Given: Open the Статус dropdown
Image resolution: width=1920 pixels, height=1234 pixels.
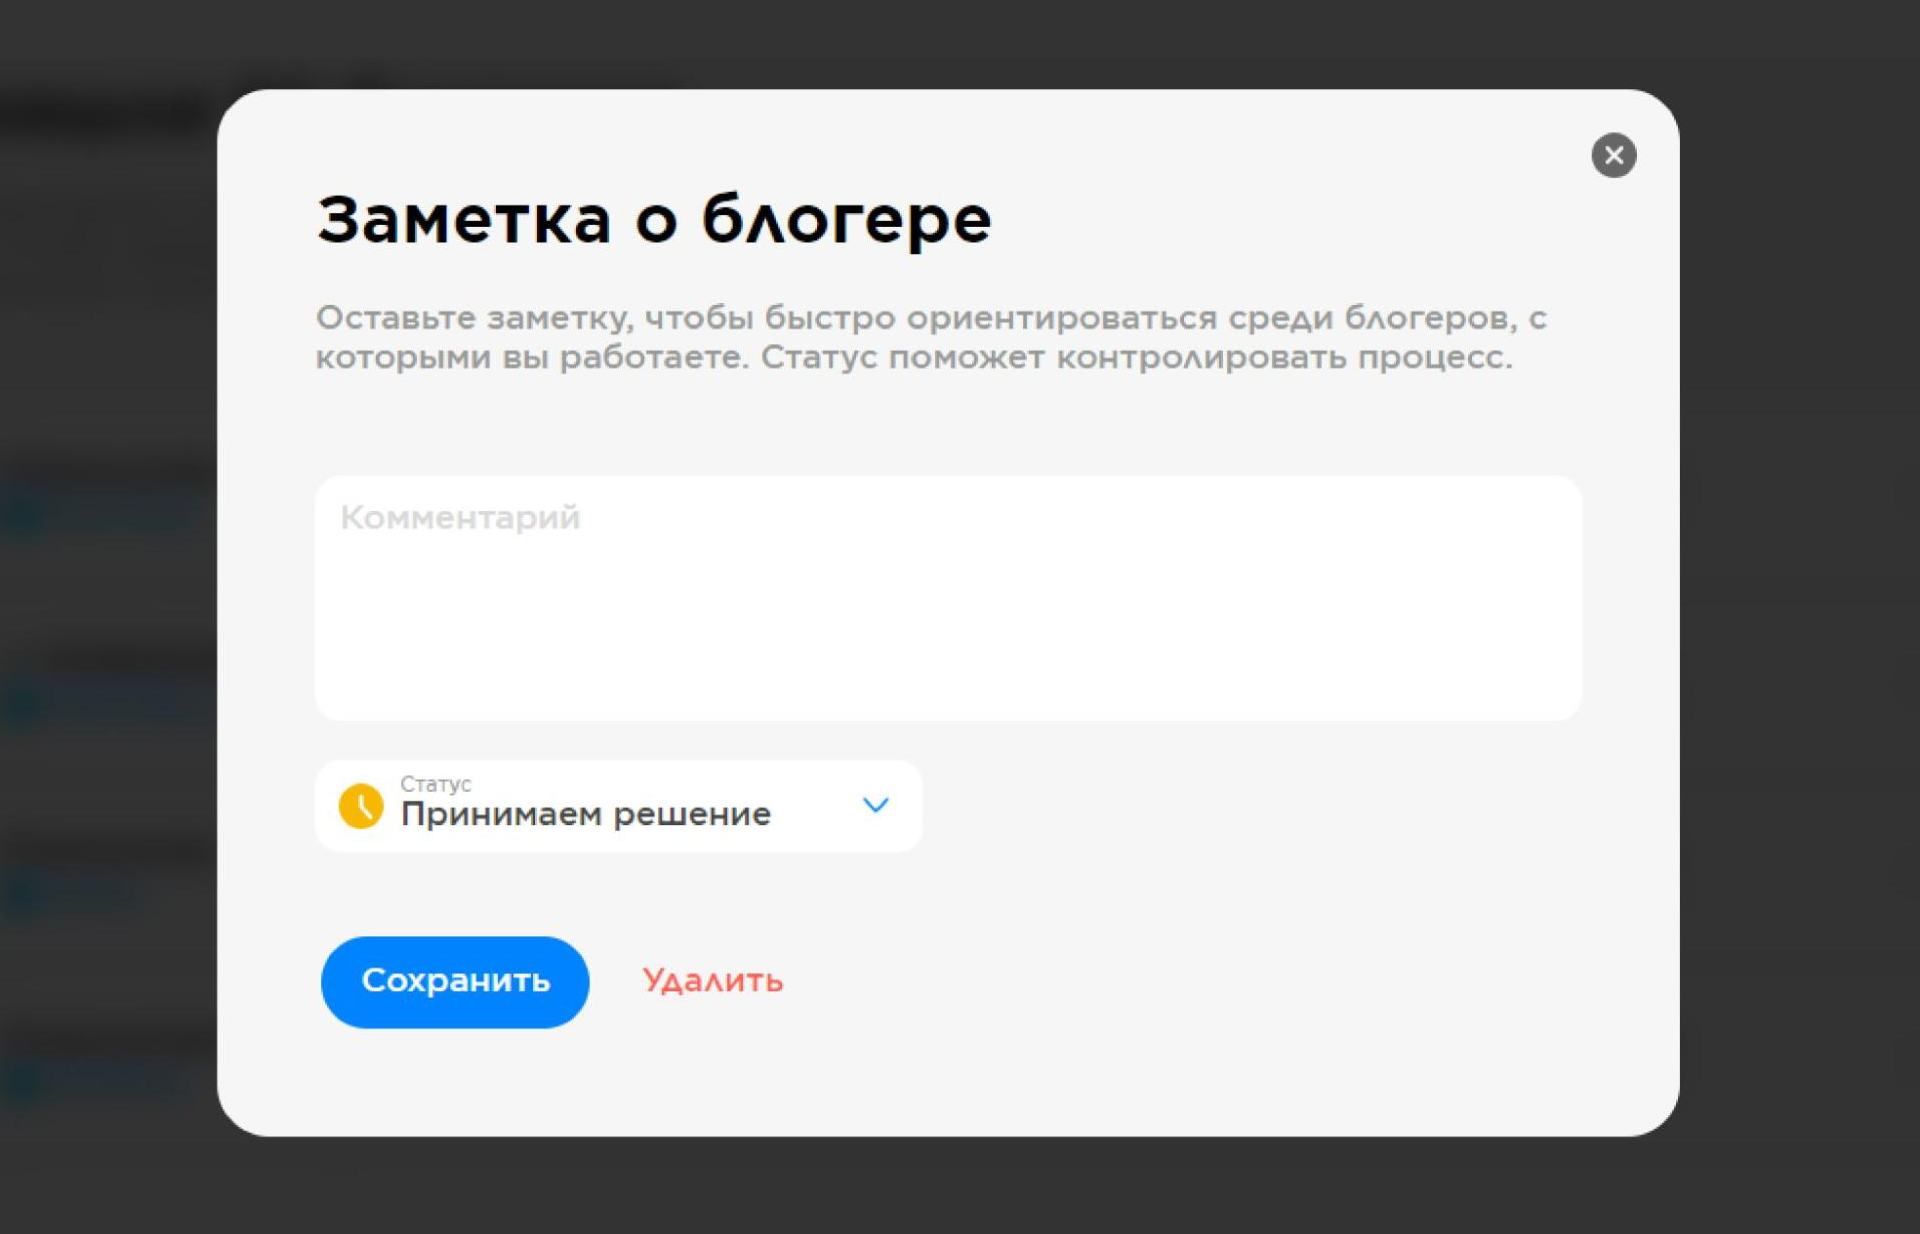Looking at the screenshot, I should [618, 805].
